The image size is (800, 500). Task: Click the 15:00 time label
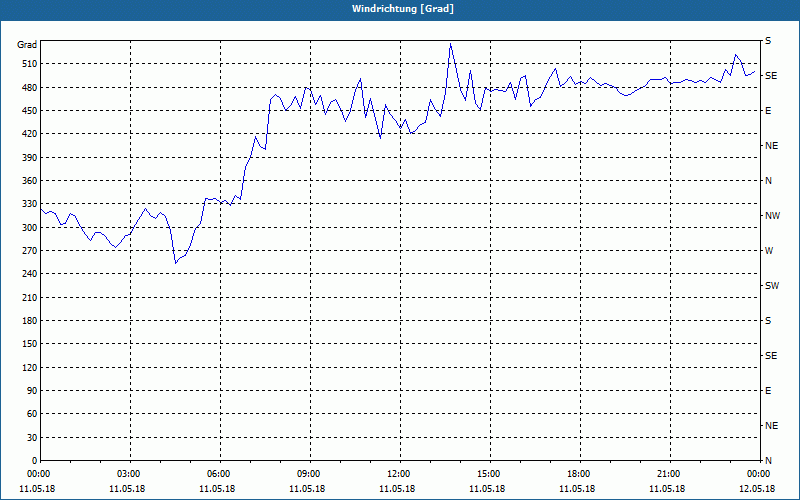point(490,474)
